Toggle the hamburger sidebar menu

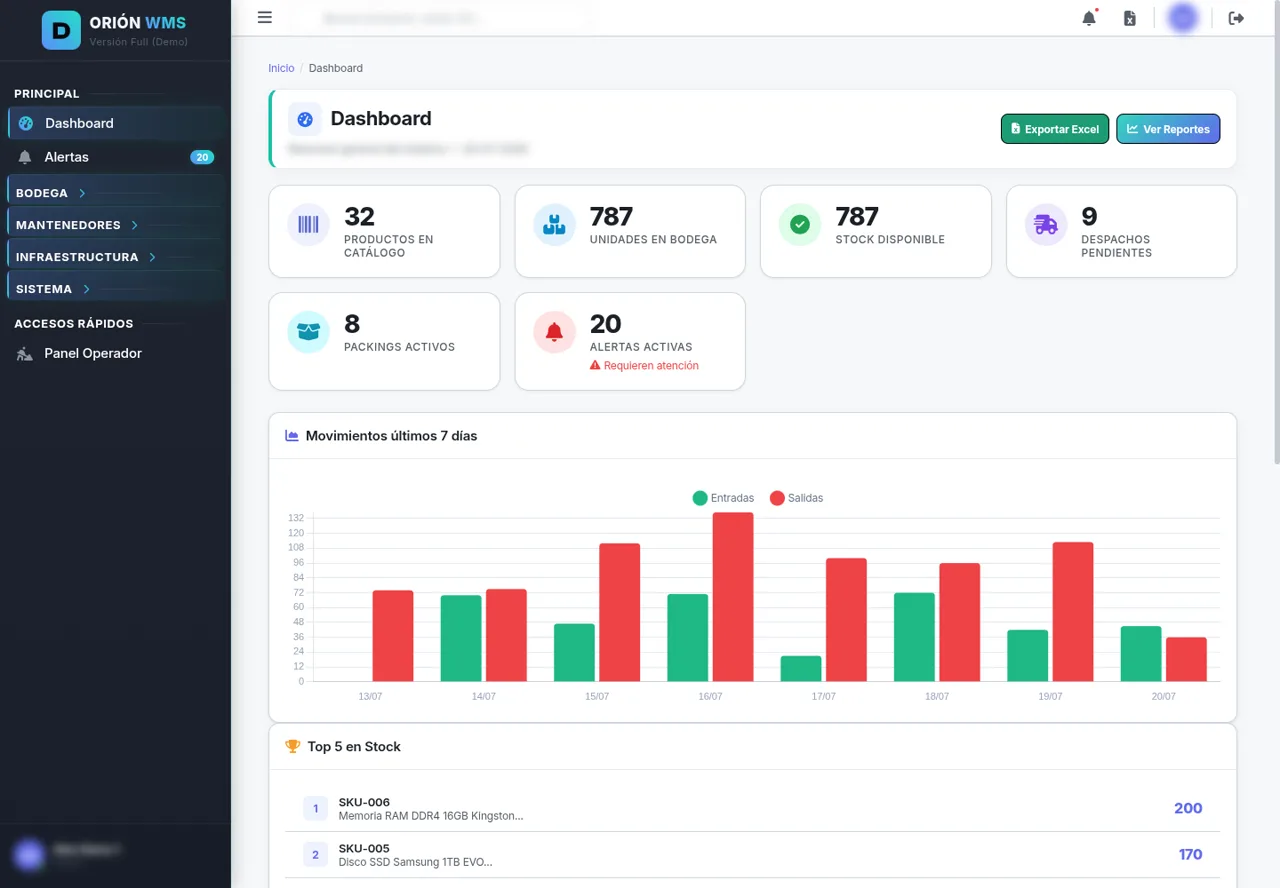pos(265,17)
